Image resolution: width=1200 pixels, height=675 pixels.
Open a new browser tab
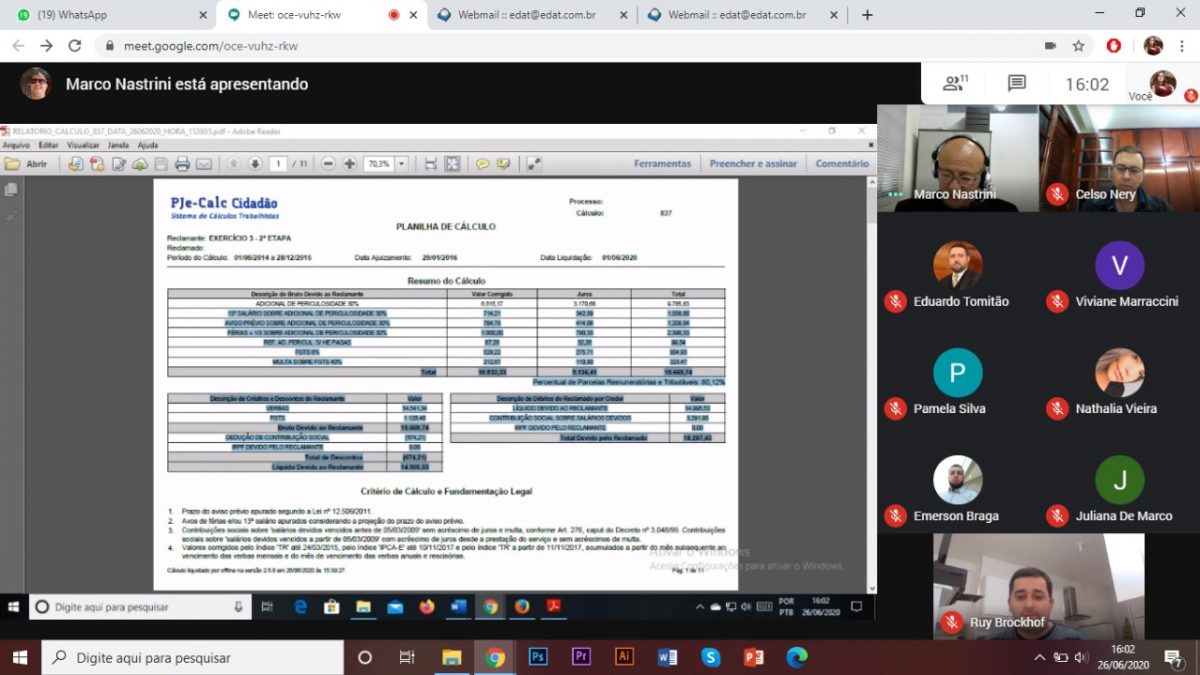[x=867, y=15]
